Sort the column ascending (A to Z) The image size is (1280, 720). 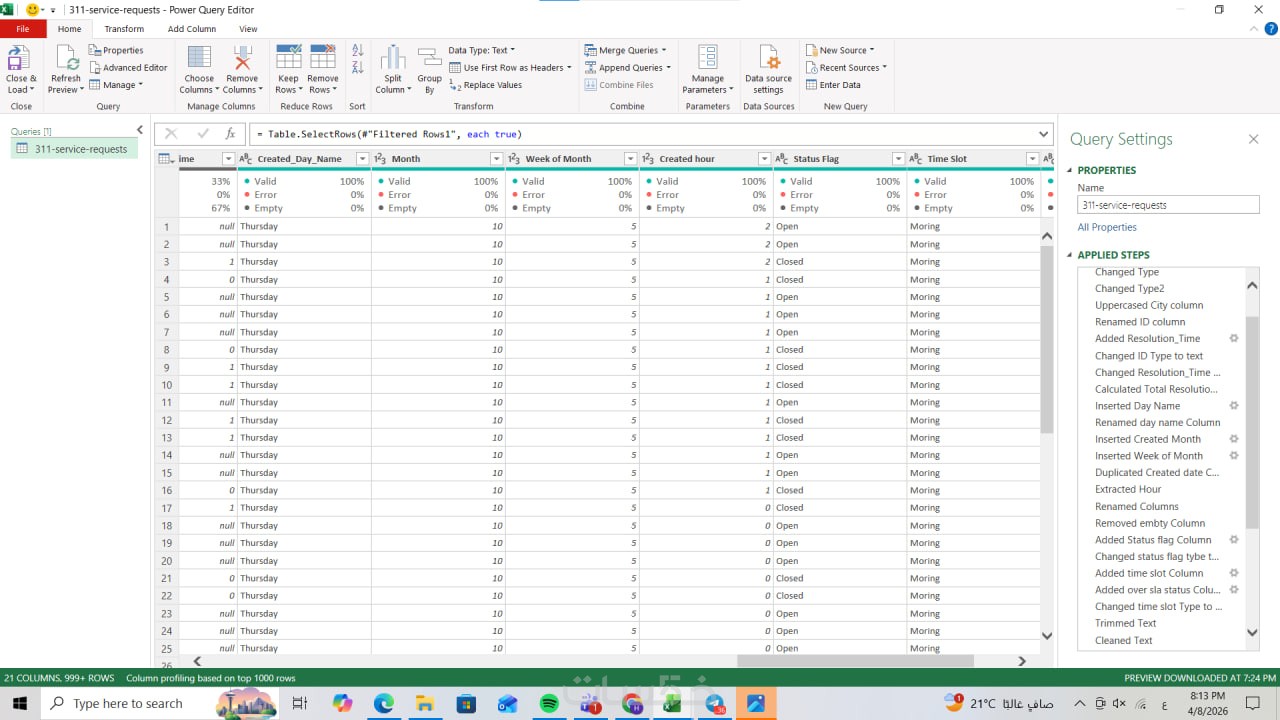pyautogui.click(x=357, y=51)
